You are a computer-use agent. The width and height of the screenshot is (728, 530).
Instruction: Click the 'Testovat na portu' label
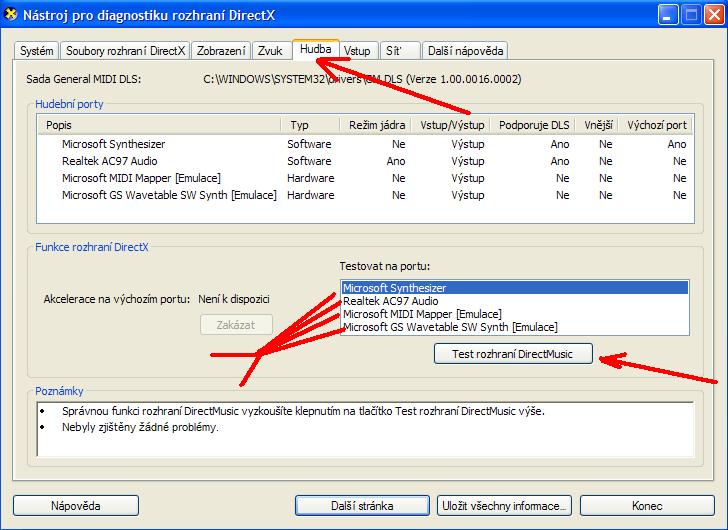pos(384,266)
